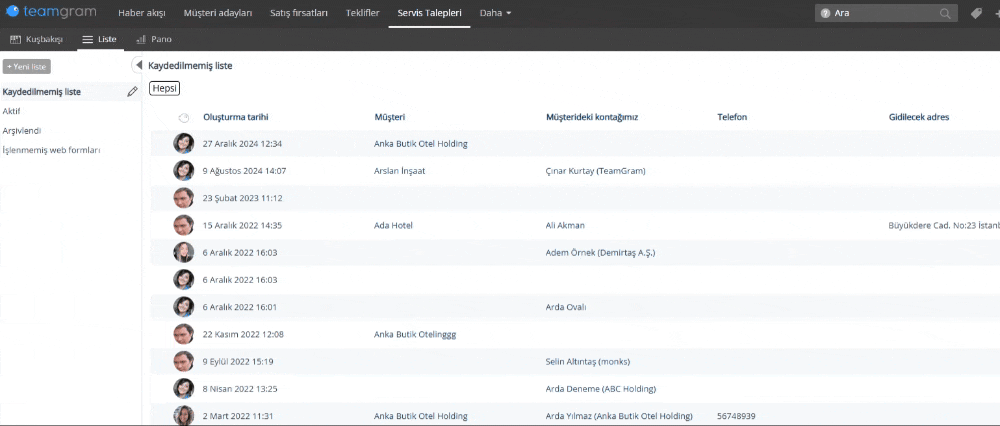Click date 9 Ağustos 2024 14:07

[x=244, y=171]
